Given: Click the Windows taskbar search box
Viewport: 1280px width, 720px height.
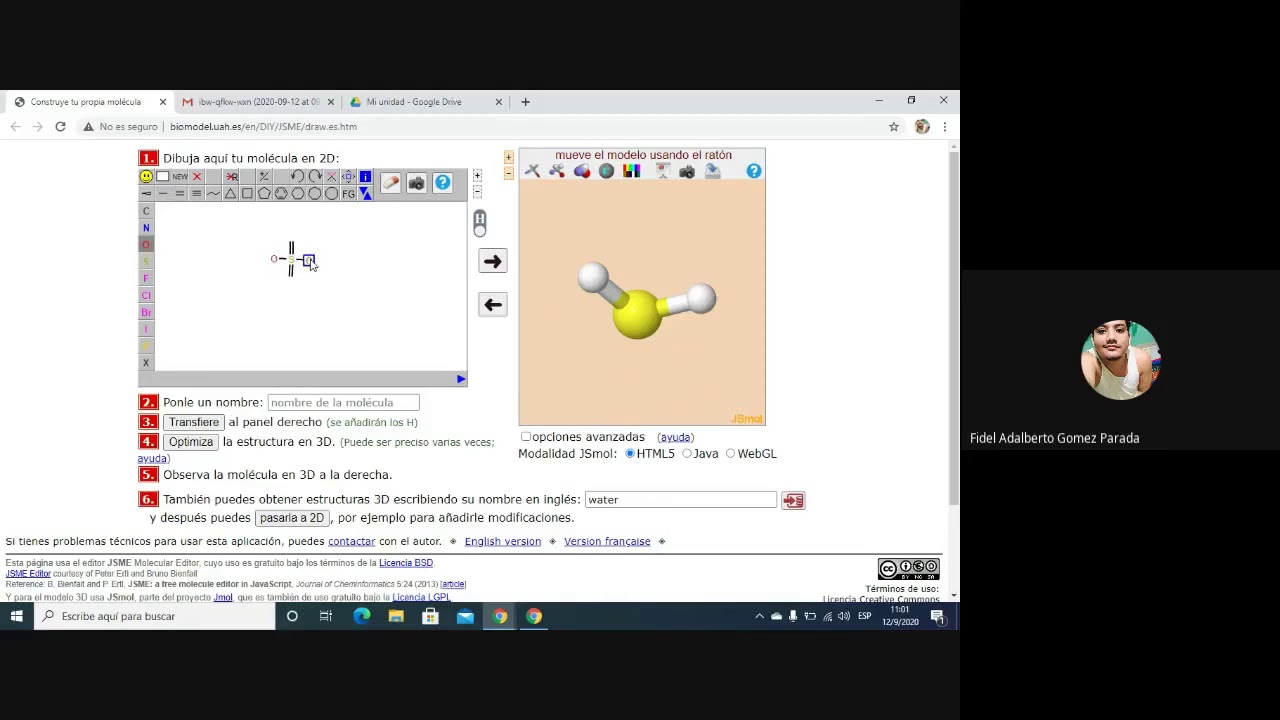Looking at the screenshot, I should tap(155, 616).
